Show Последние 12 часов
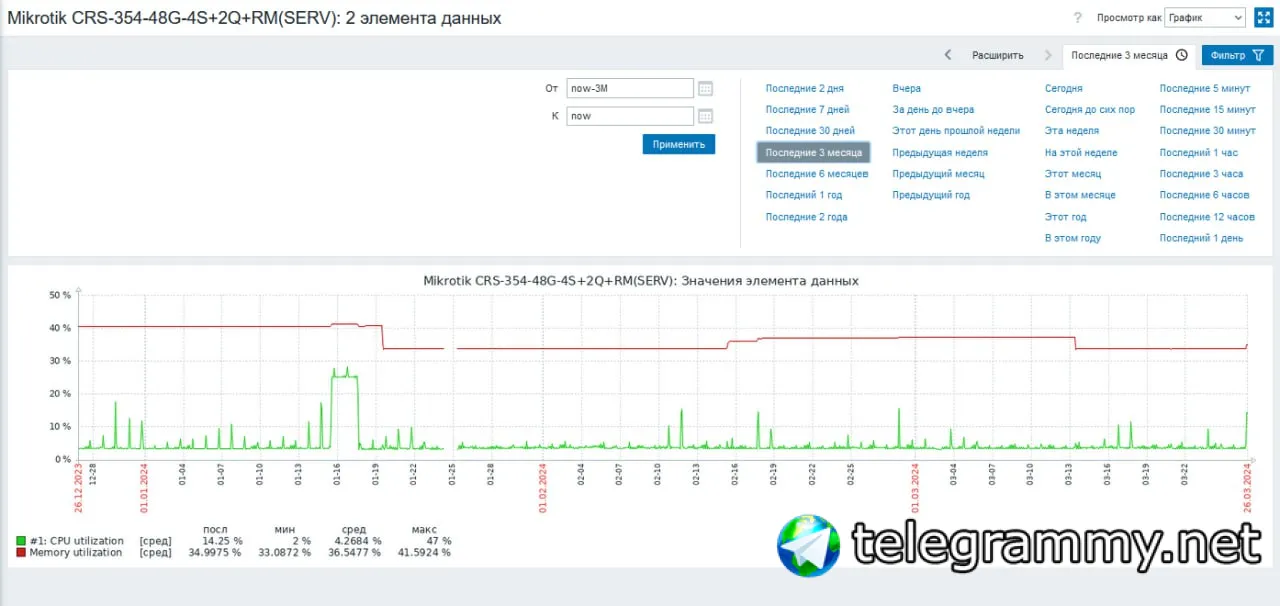Viewport: 1280px width, 606px height. coord(1207,217)
